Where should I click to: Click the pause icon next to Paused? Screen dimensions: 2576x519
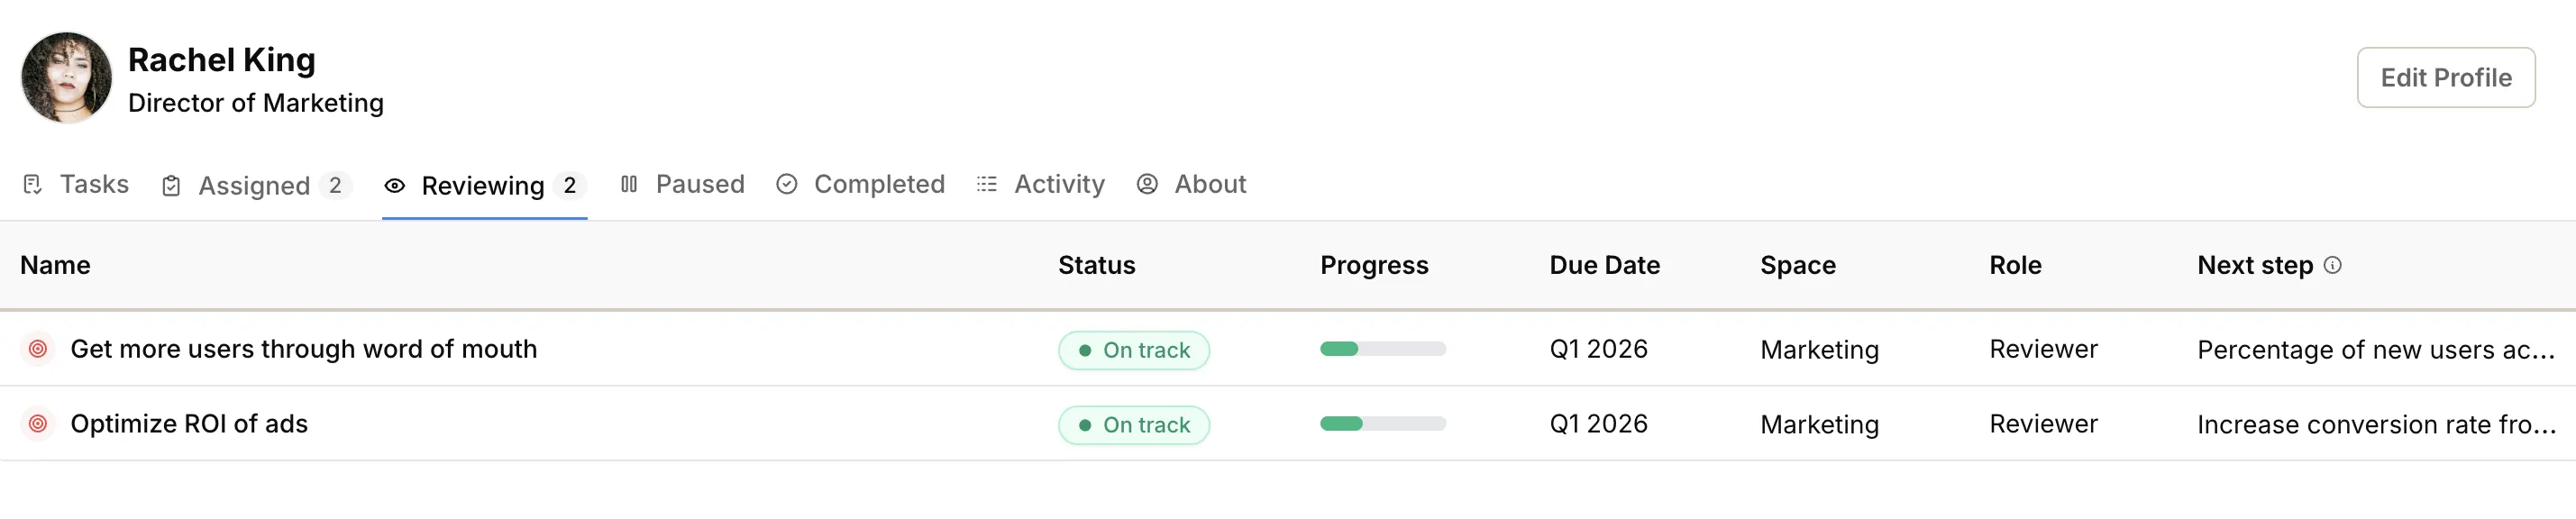coord(629,184)
